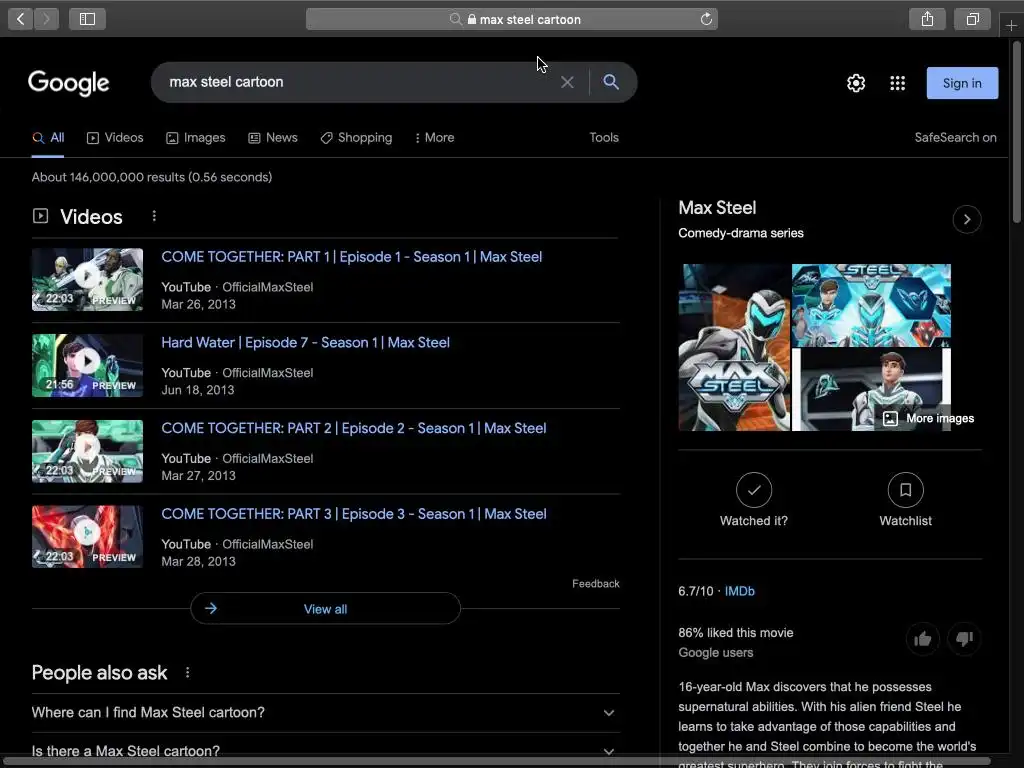Click the vertical page scrollbar

click(1016, 131)
